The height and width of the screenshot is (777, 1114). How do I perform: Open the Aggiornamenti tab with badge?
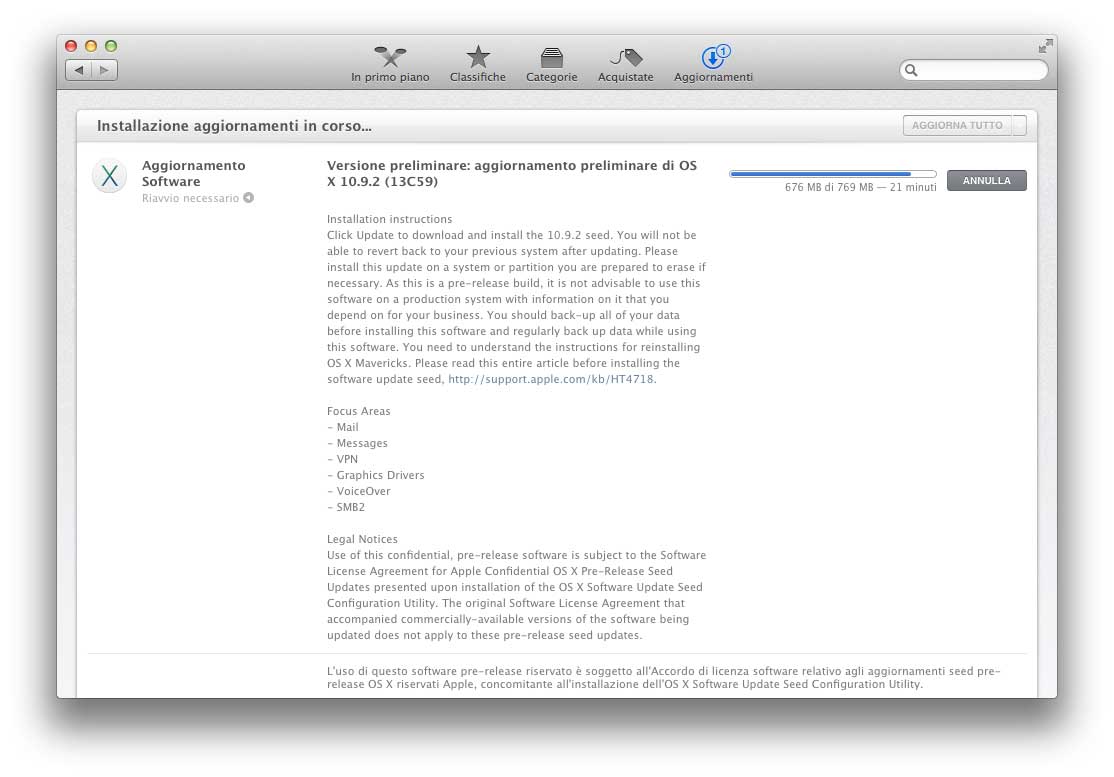click(713, 65)
